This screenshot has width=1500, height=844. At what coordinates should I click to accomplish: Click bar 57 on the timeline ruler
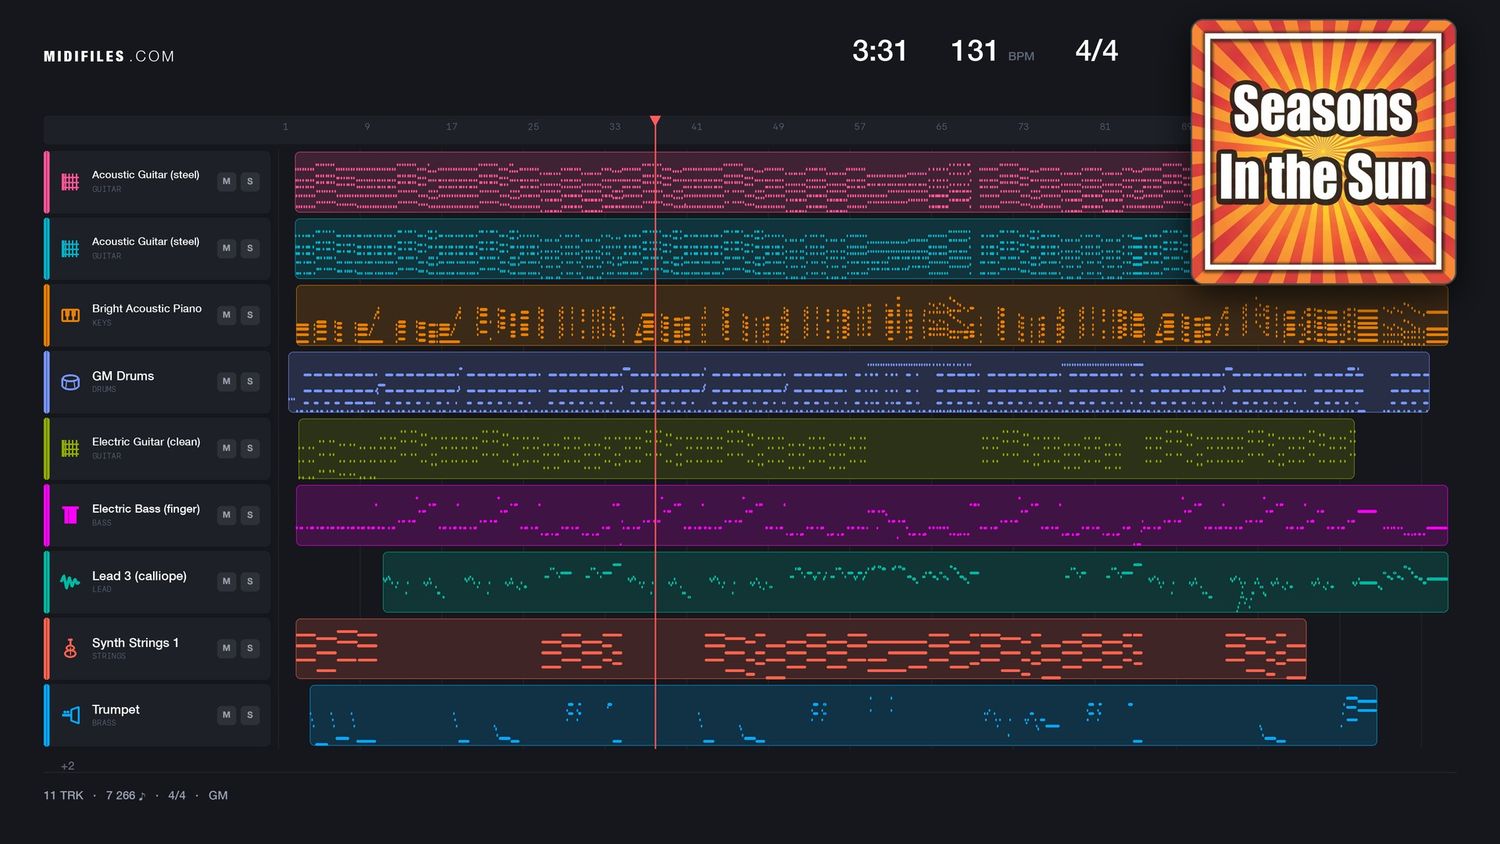coord(860,127)
